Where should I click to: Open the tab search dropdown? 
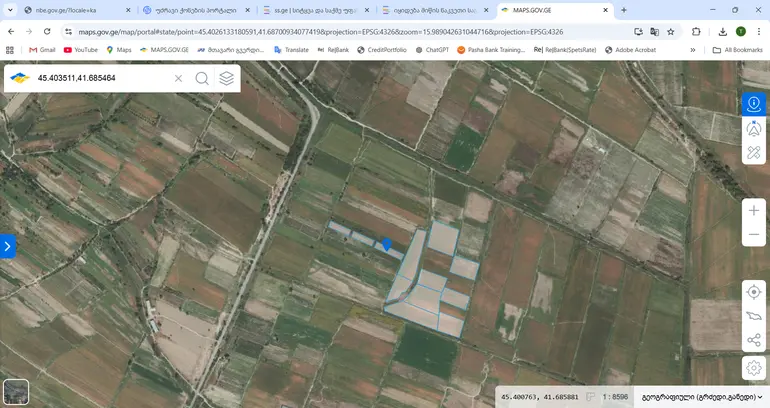tap(10, 10)
